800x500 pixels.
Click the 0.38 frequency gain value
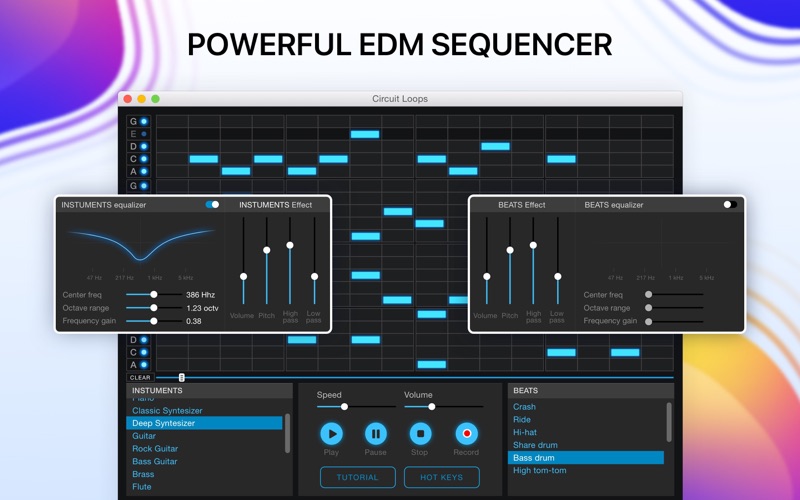[193, 321]
